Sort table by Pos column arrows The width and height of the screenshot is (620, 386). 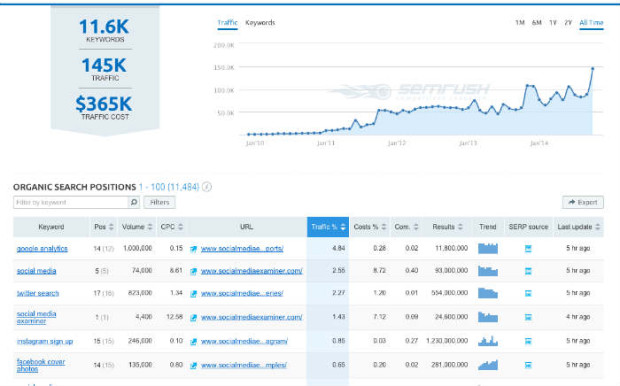(x=111, y=227)
